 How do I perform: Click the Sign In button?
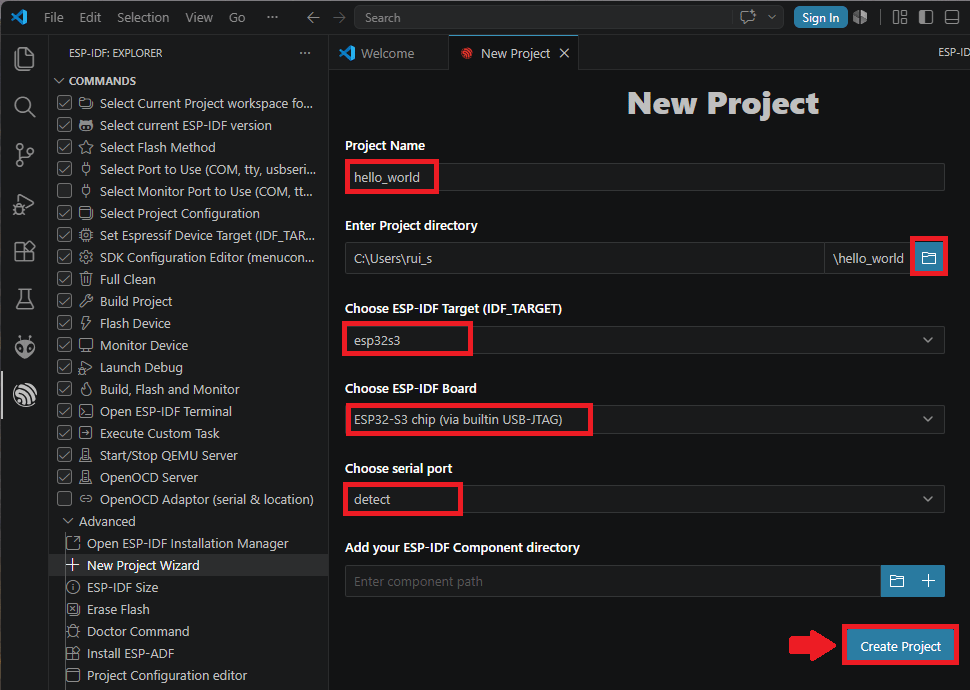coord(820,17)
